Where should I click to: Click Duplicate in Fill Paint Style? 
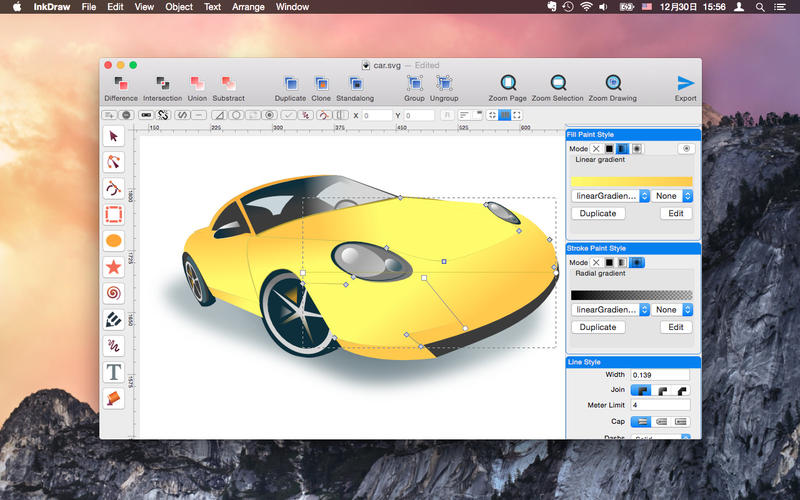pos(598,213)
